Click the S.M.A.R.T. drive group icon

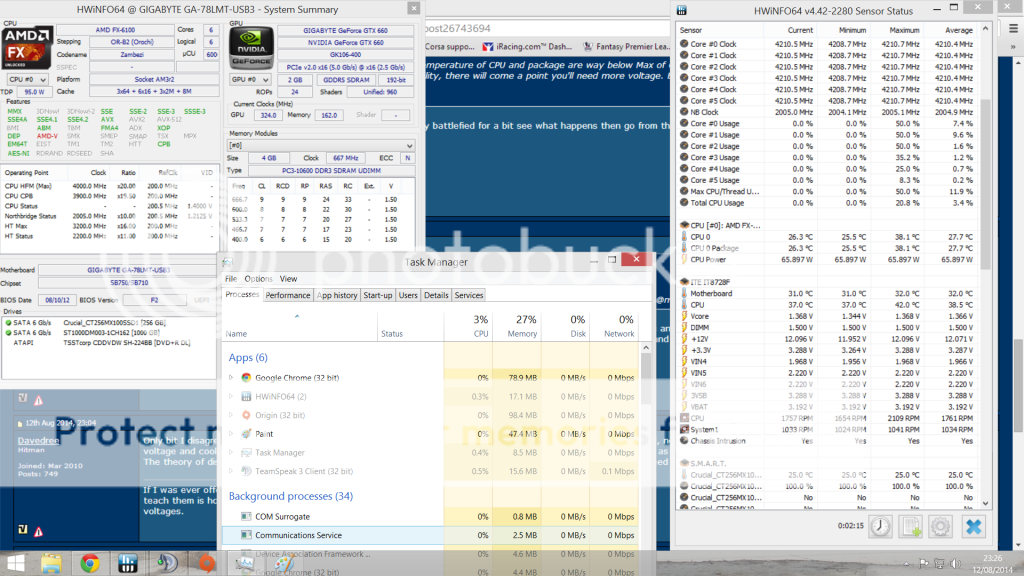pos(684,463)
